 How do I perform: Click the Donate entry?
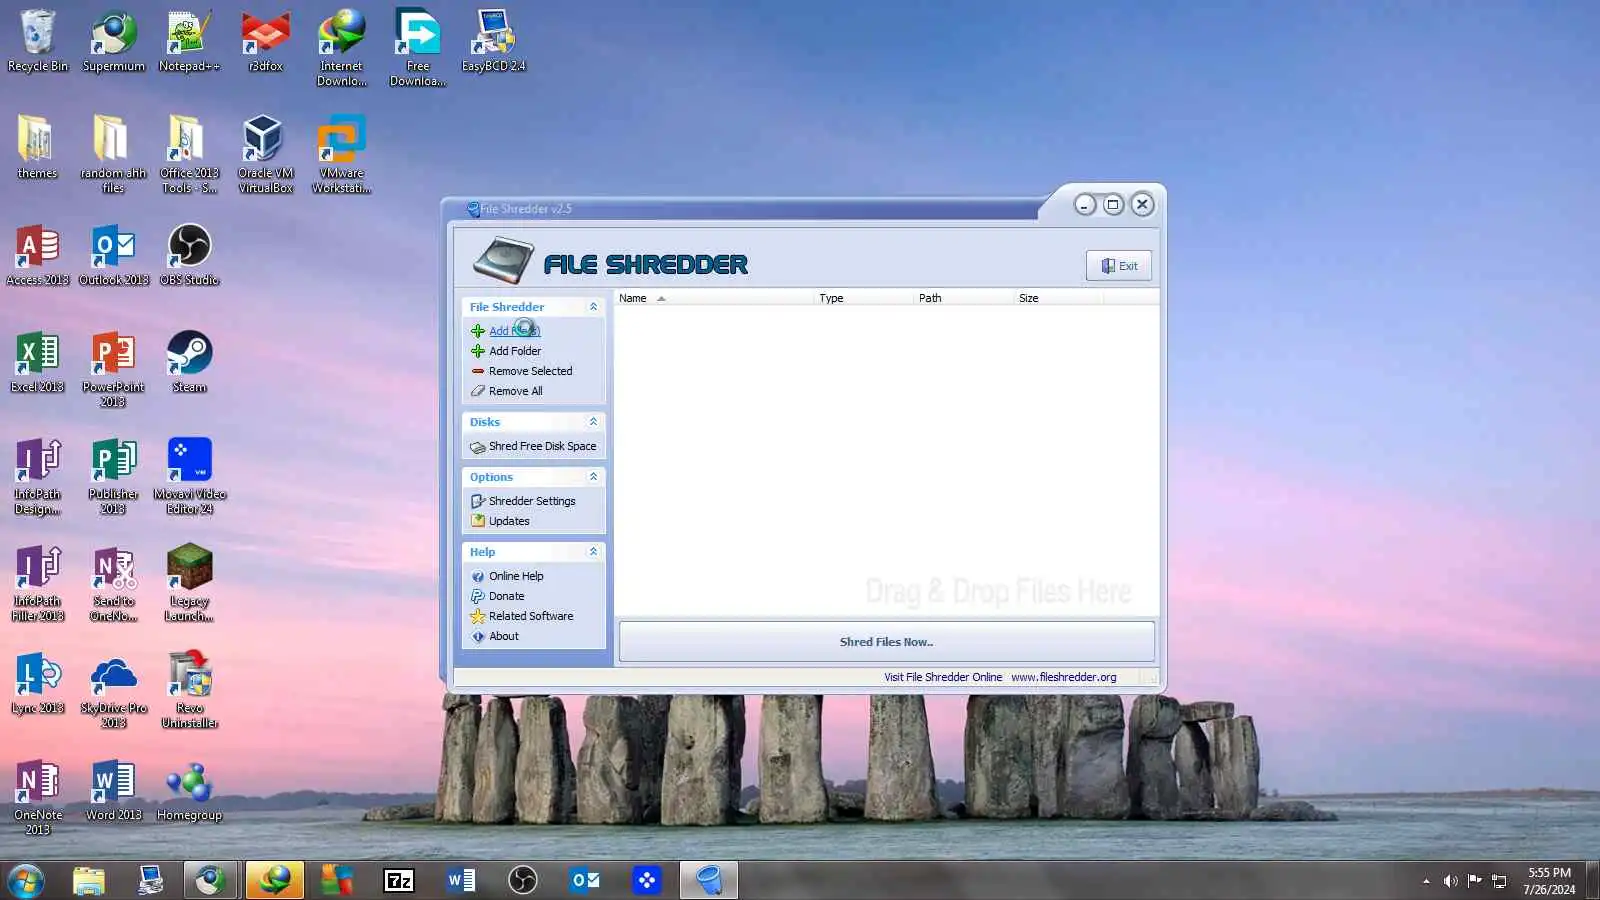coord(506,596)
